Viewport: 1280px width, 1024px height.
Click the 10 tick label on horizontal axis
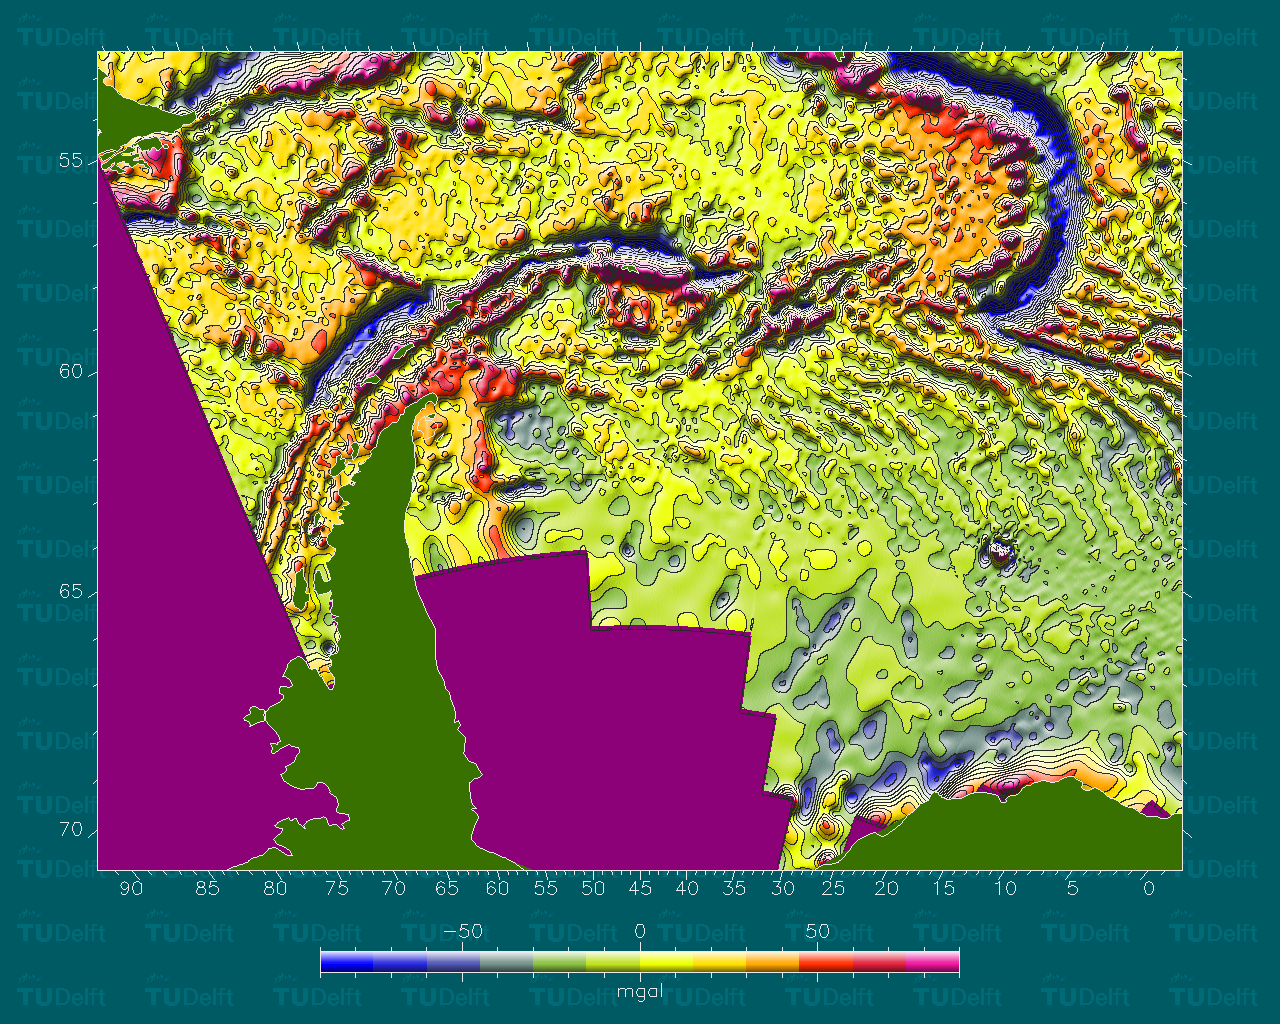pyautogui.click(x=1005, y=888)
